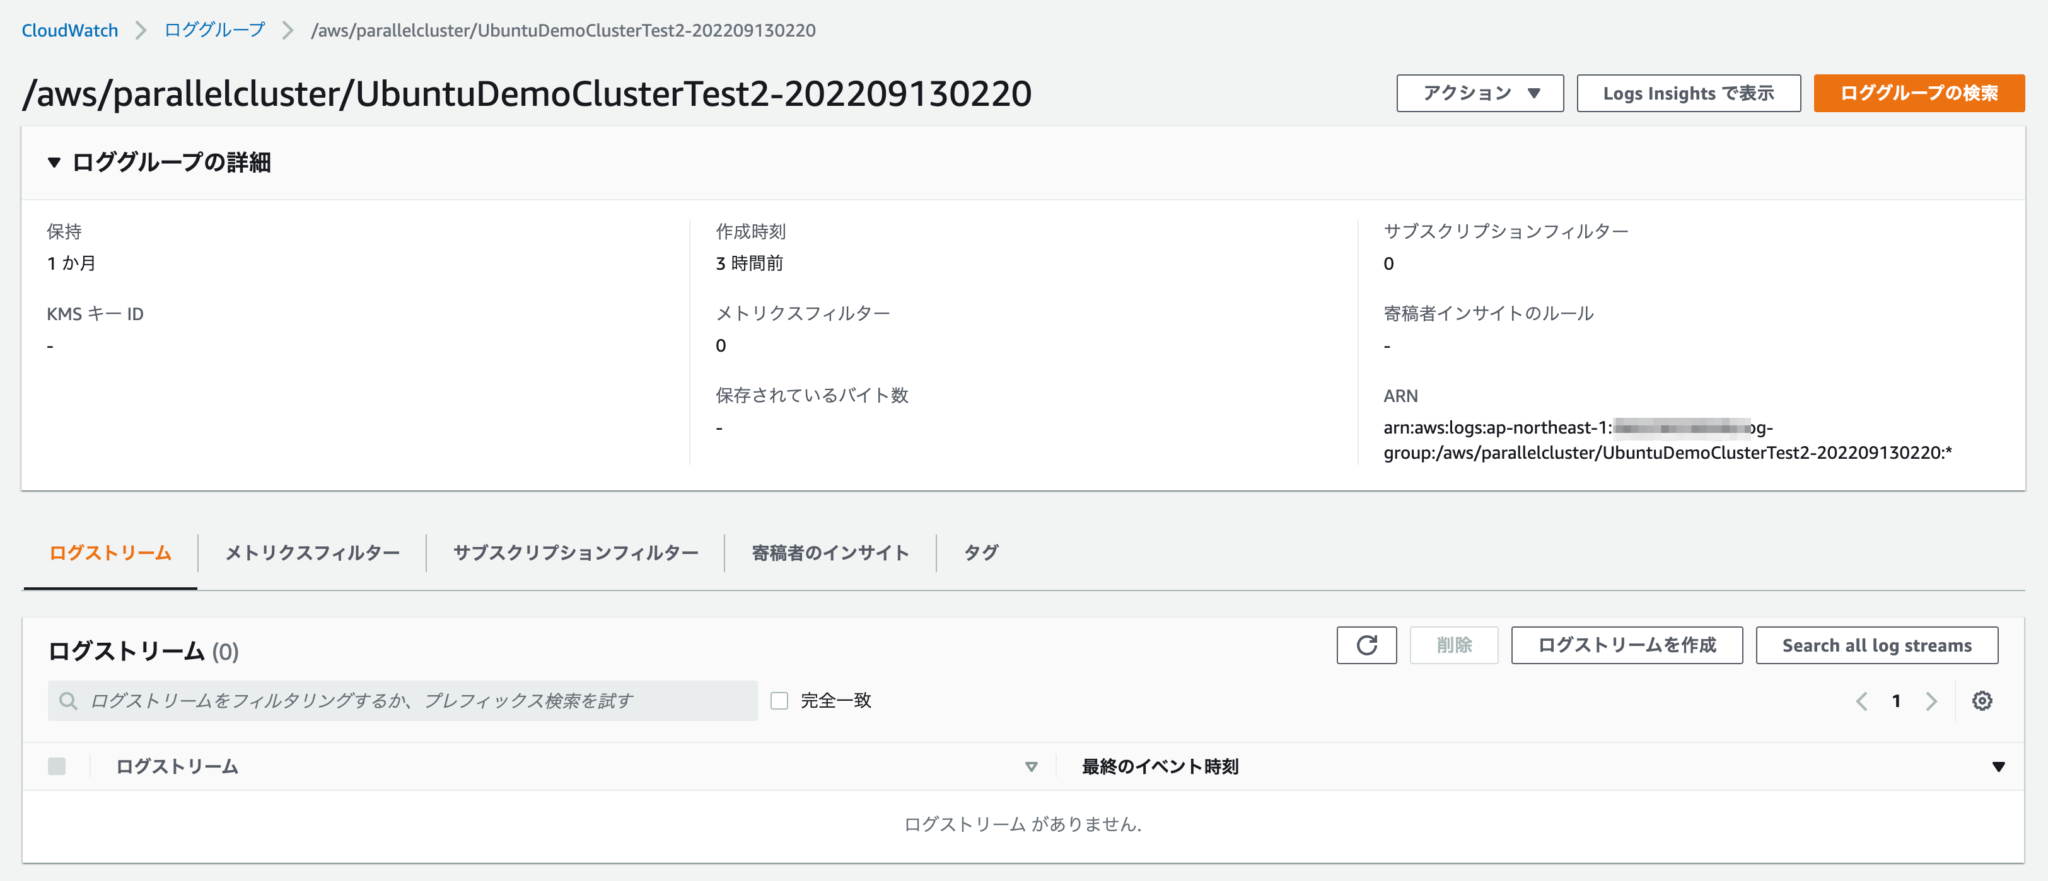Screen dimensions: 2048x881
Task: Switch to the メトリクスフィルター tab
Action: click(x=311, y=552)
